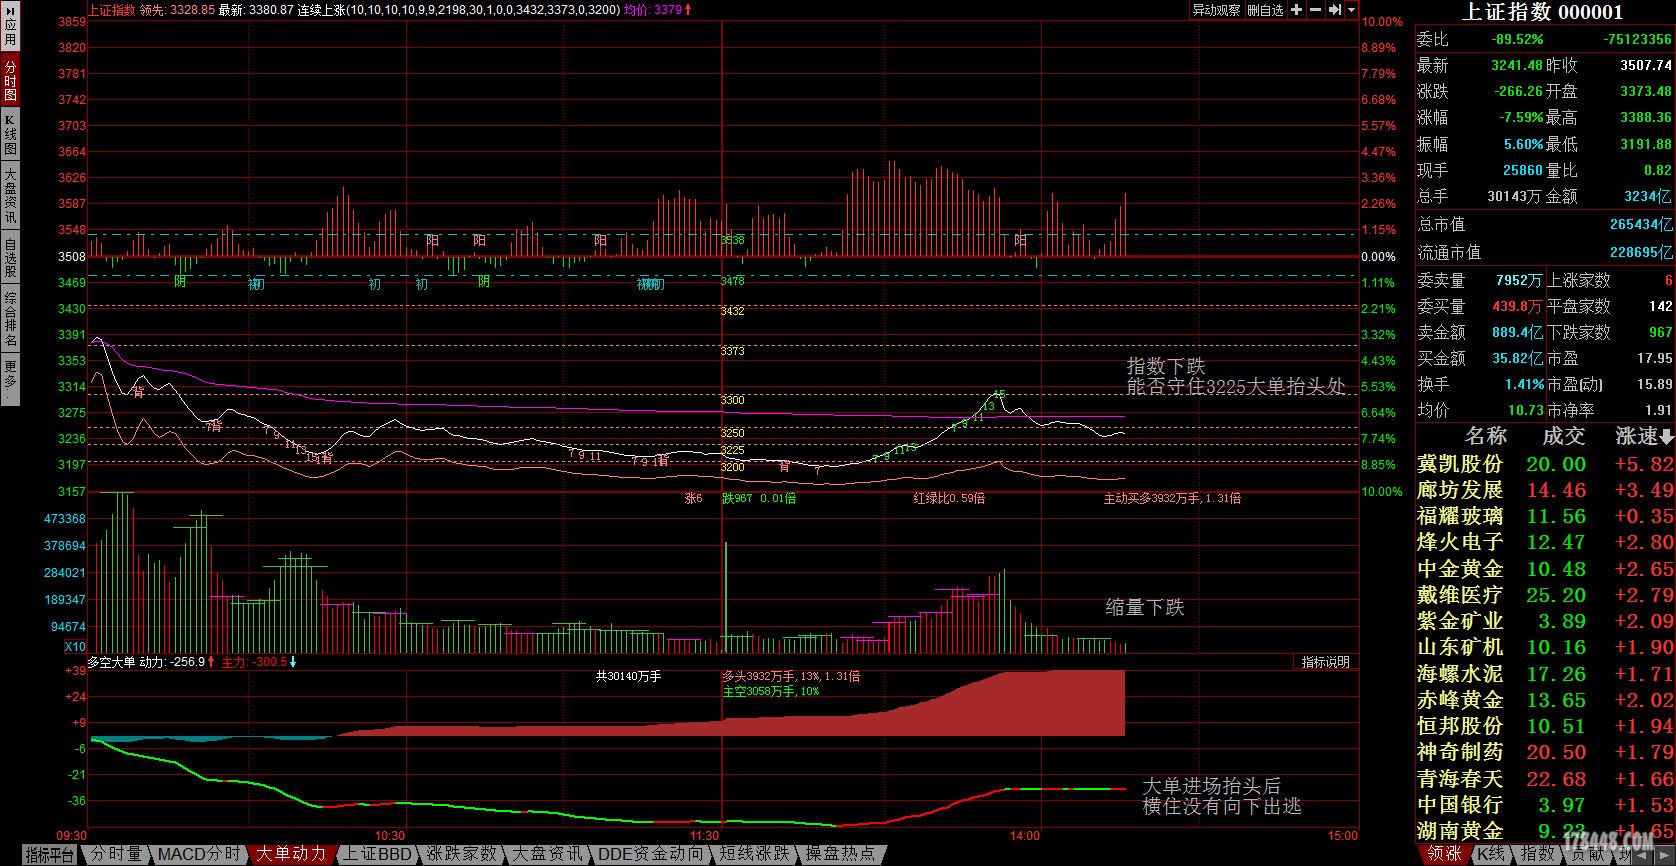This screenshot has width=1676, height=866.
Task: Select the 烽火电子 row
Action: (x=1545, y=542)
